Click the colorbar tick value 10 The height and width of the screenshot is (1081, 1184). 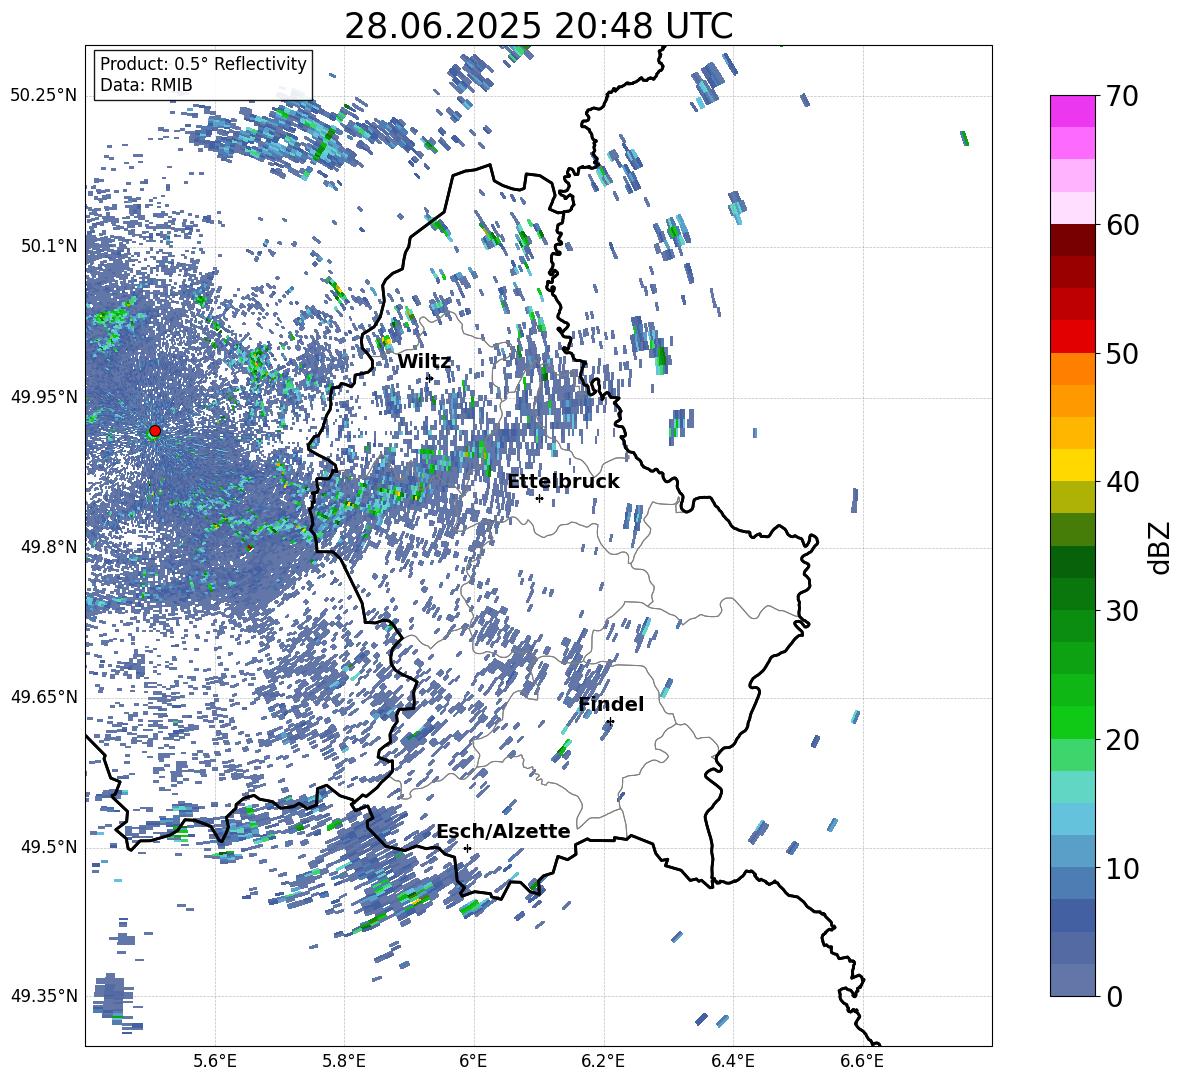[x=1122, y=868]
